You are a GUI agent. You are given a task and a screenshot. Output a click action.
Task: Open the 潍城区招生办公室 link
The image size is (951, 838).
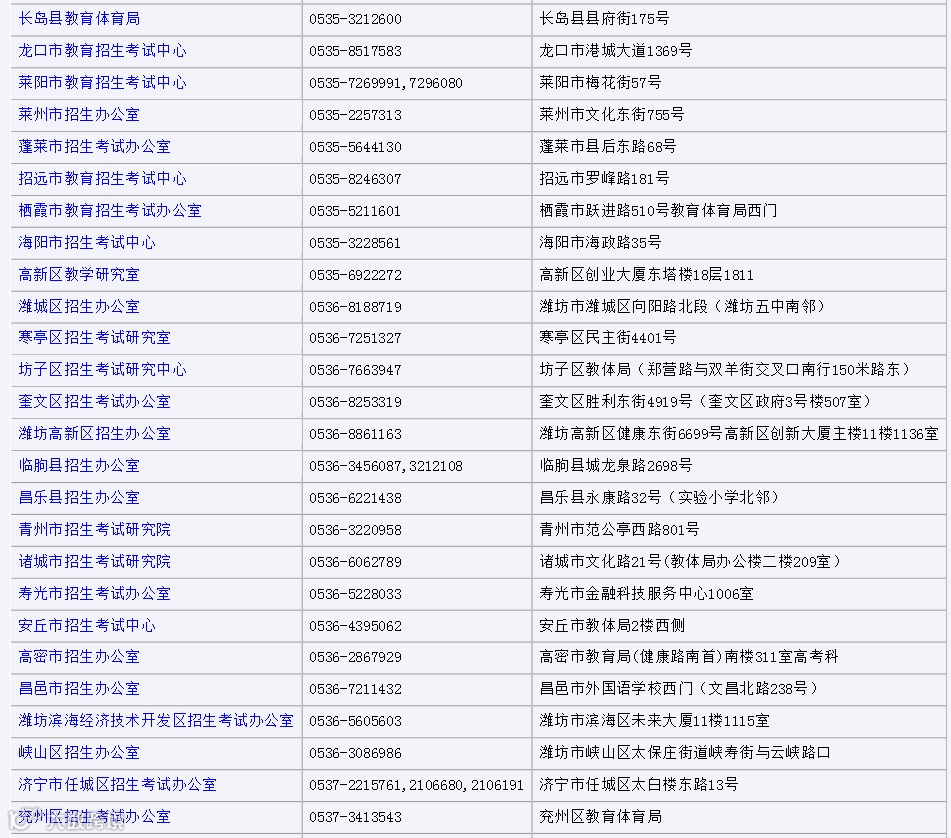click(x=79, y=306)
